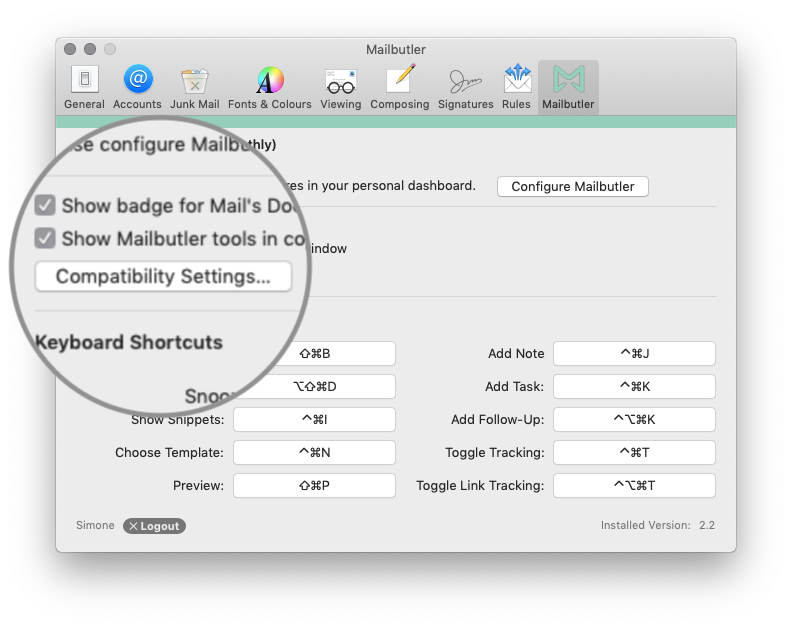Select the Add Task shortcut field
This screenshot has height=626, width=792.
634,387
